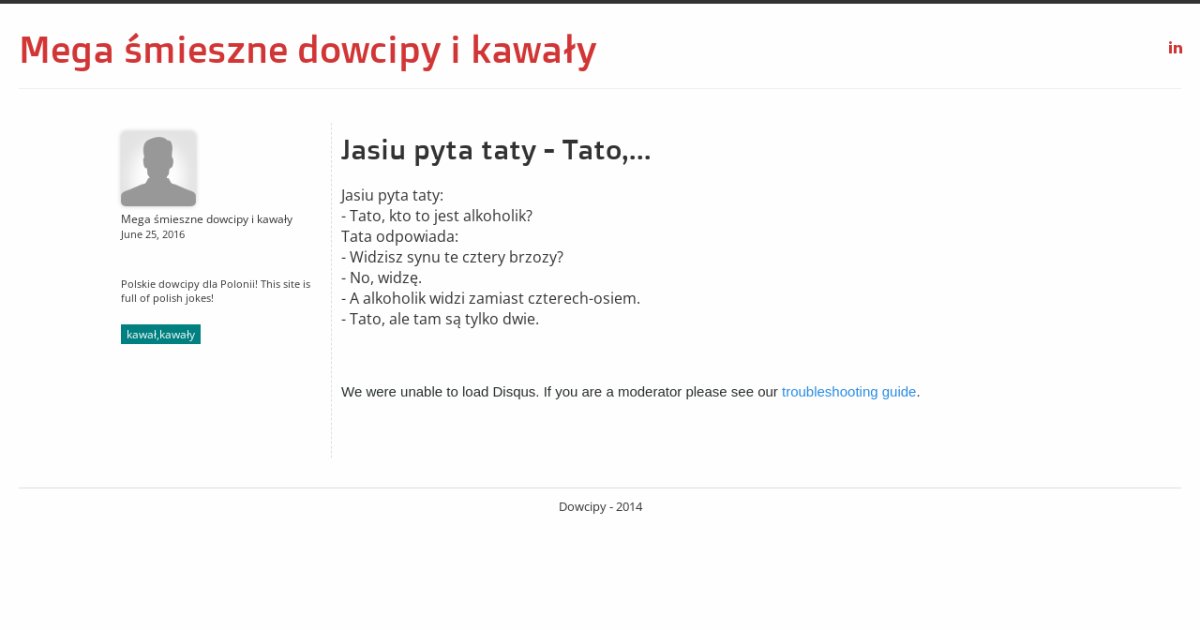Click the 'We were unable to load Disqus' message

pyautogui.click(x=439, y=392)
